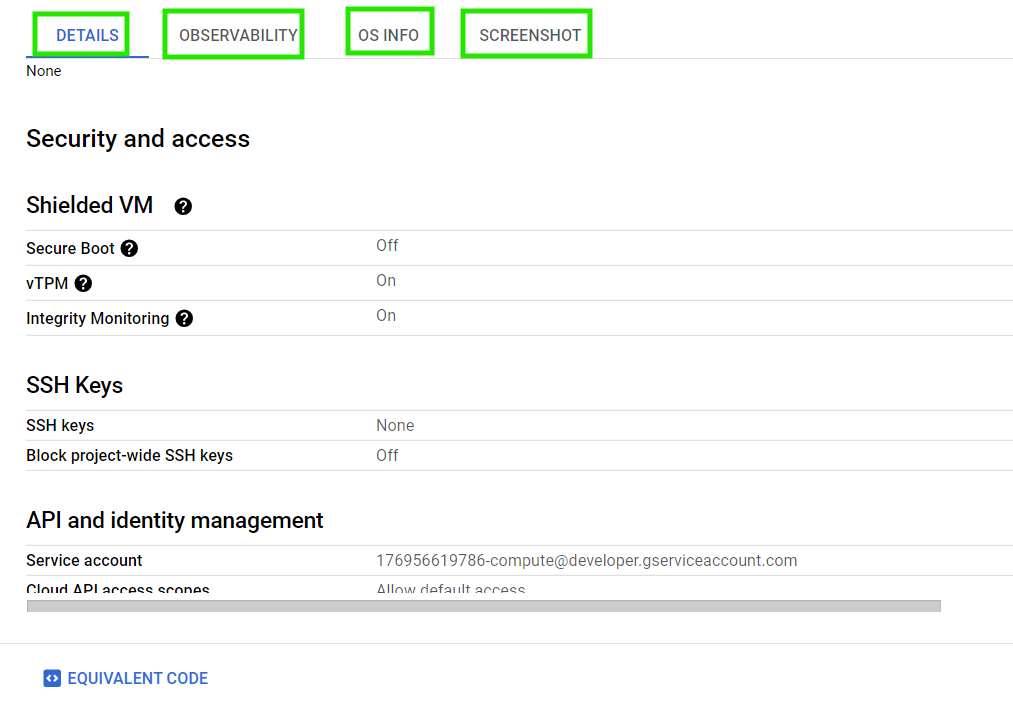Viewport: 1013px width, 701px height.
Task: Click the code brackets icon beside Equivalent Code
Action: point(51,678)
